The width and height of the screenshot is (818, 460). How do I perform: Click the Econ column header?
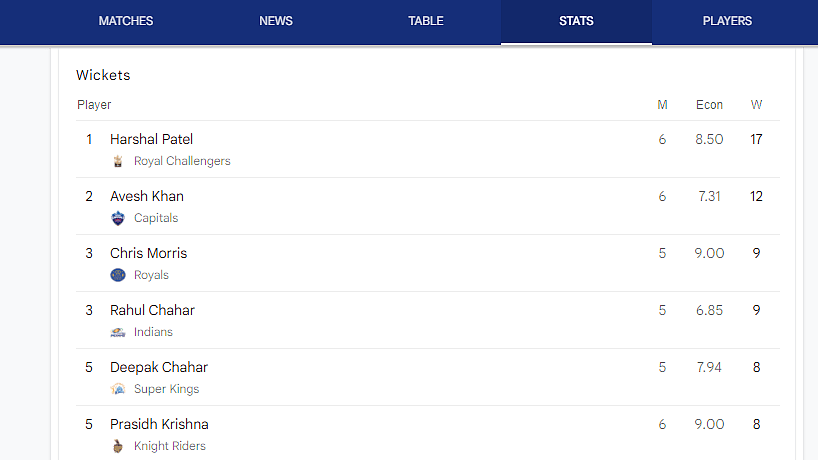tap(709, 105)
